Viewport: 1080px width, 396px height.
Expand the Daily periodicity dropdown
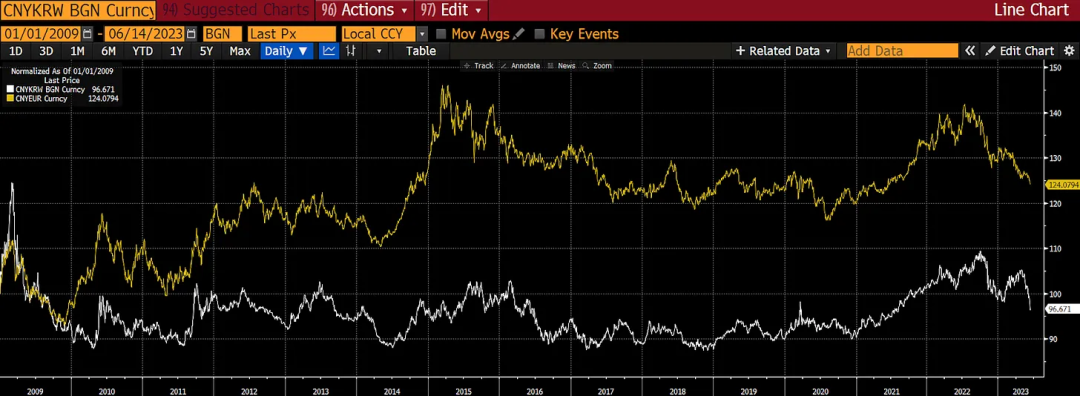pyautogui.click(x=287, y=50)
